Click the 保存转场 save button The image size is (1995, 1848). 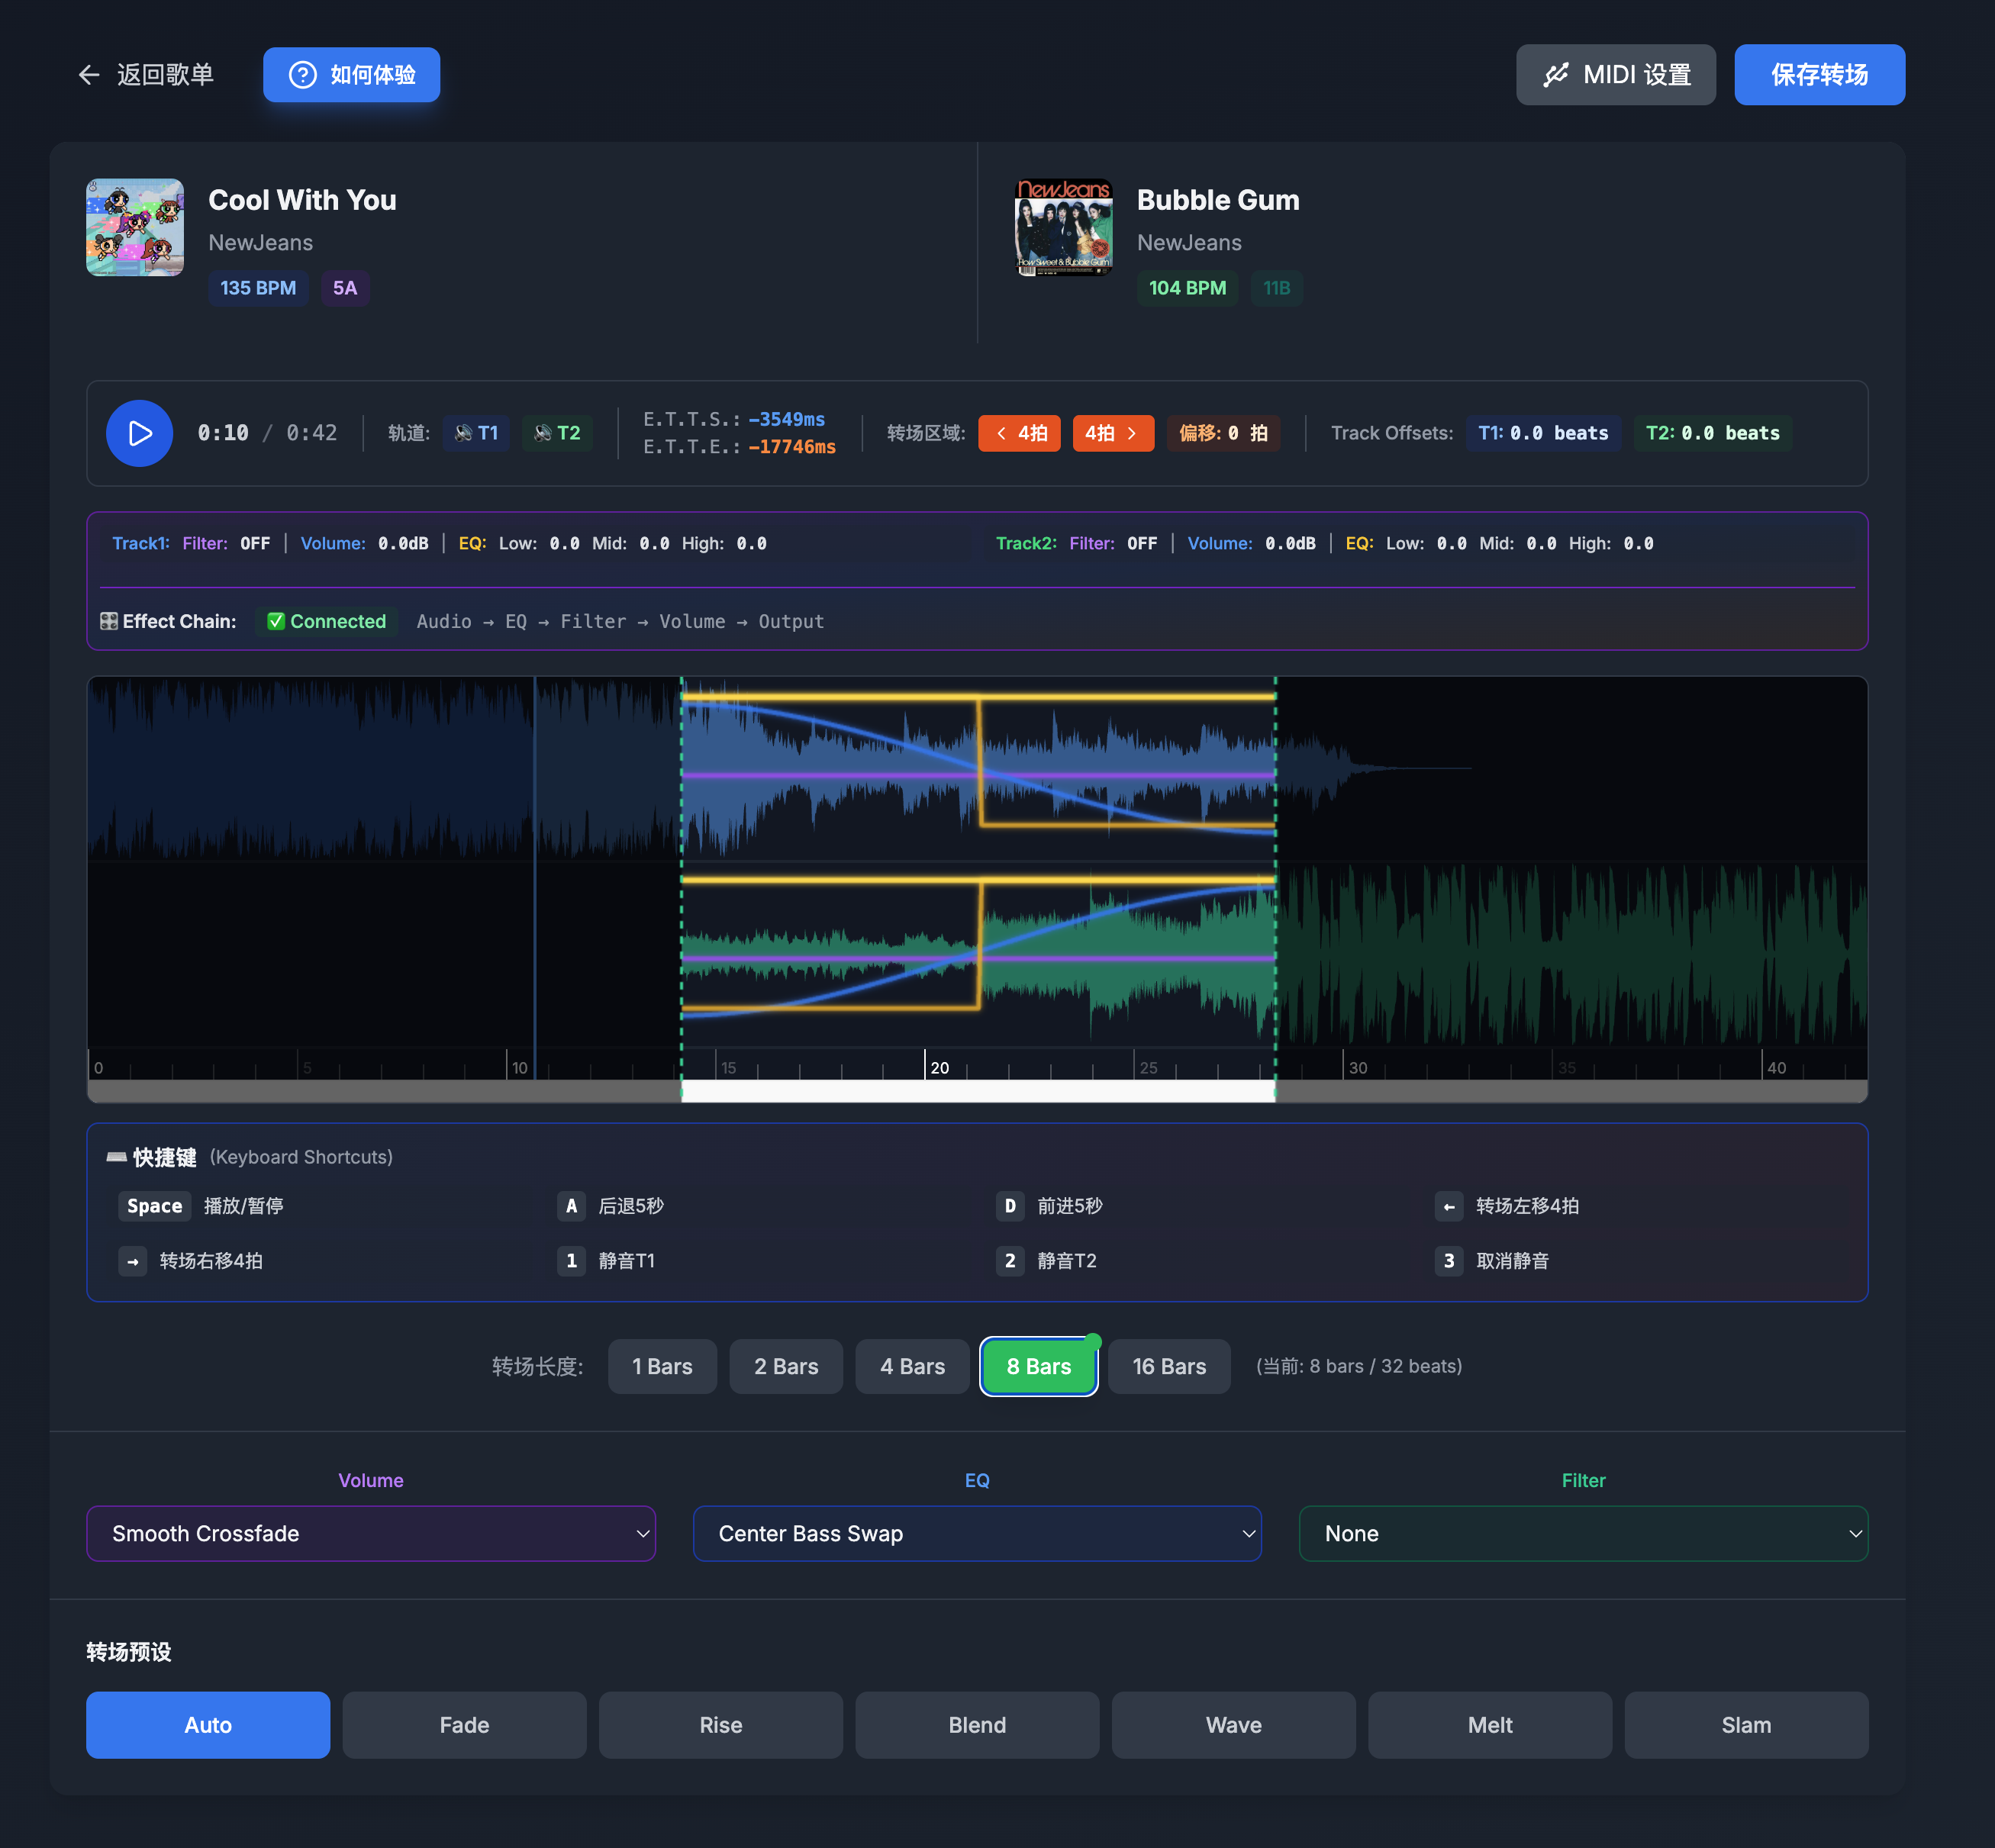pos(1819,75)
